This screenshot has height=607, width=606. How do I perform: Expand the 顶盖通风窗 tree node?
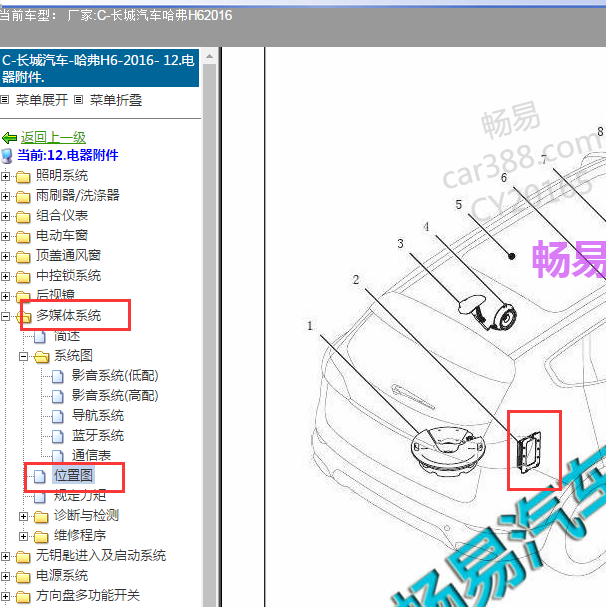pos(5,256)
